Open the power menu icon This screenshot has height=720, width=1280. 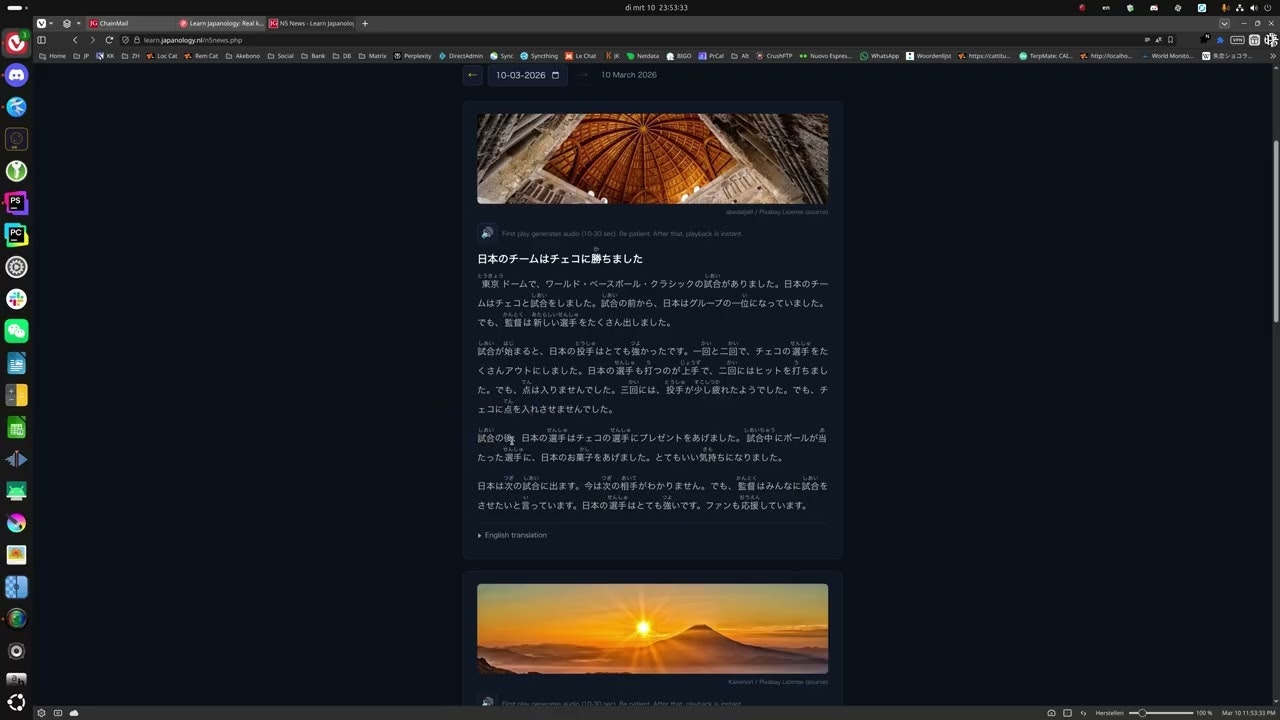[1268, 7]
